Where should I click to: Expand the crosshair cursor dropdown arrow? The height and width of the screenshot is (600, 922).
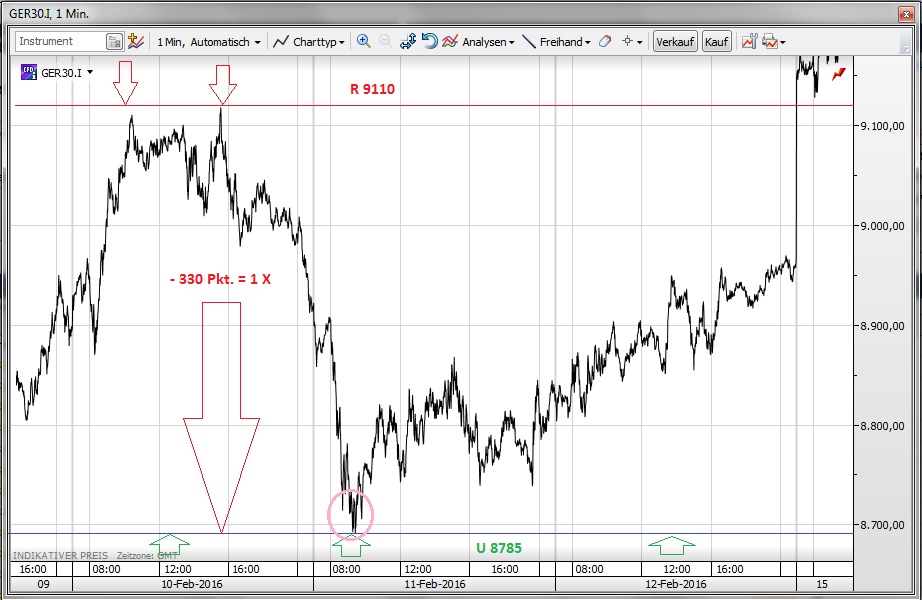tap(641, 42)
